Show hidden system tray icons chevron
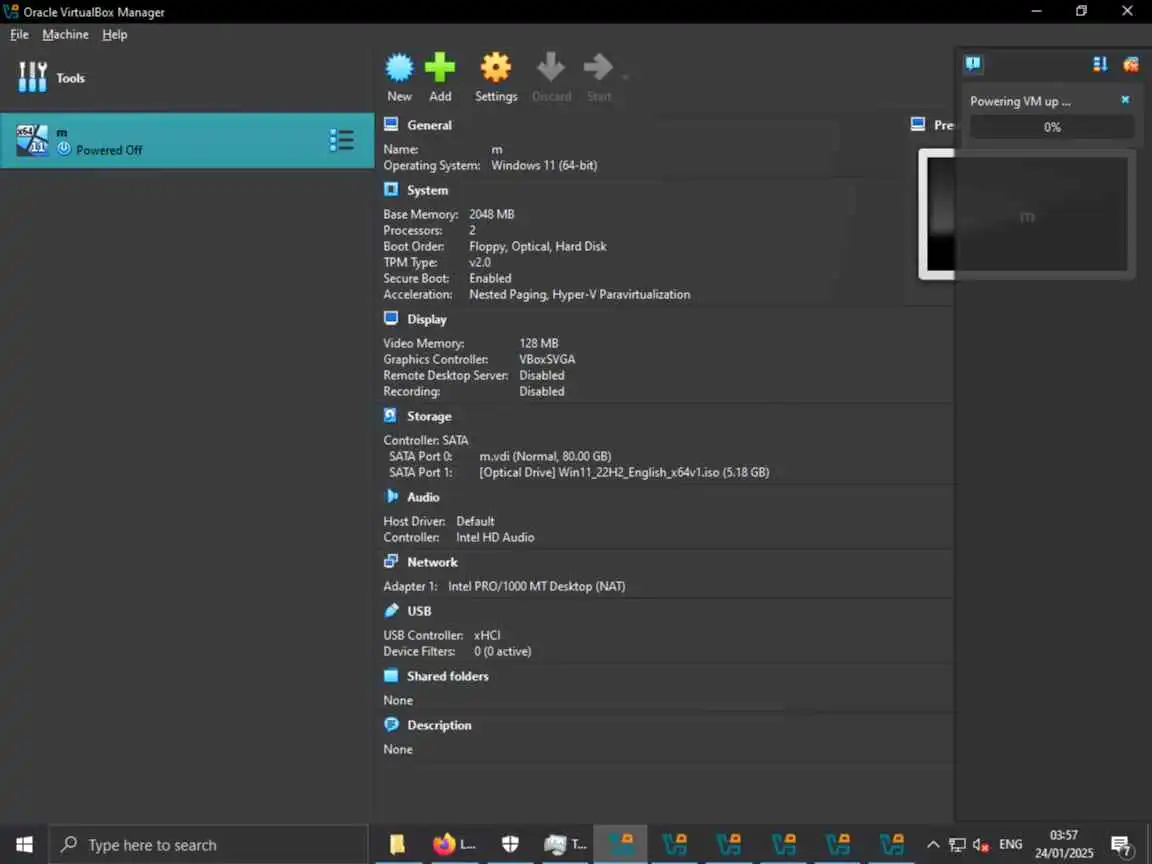 point(933,844)
